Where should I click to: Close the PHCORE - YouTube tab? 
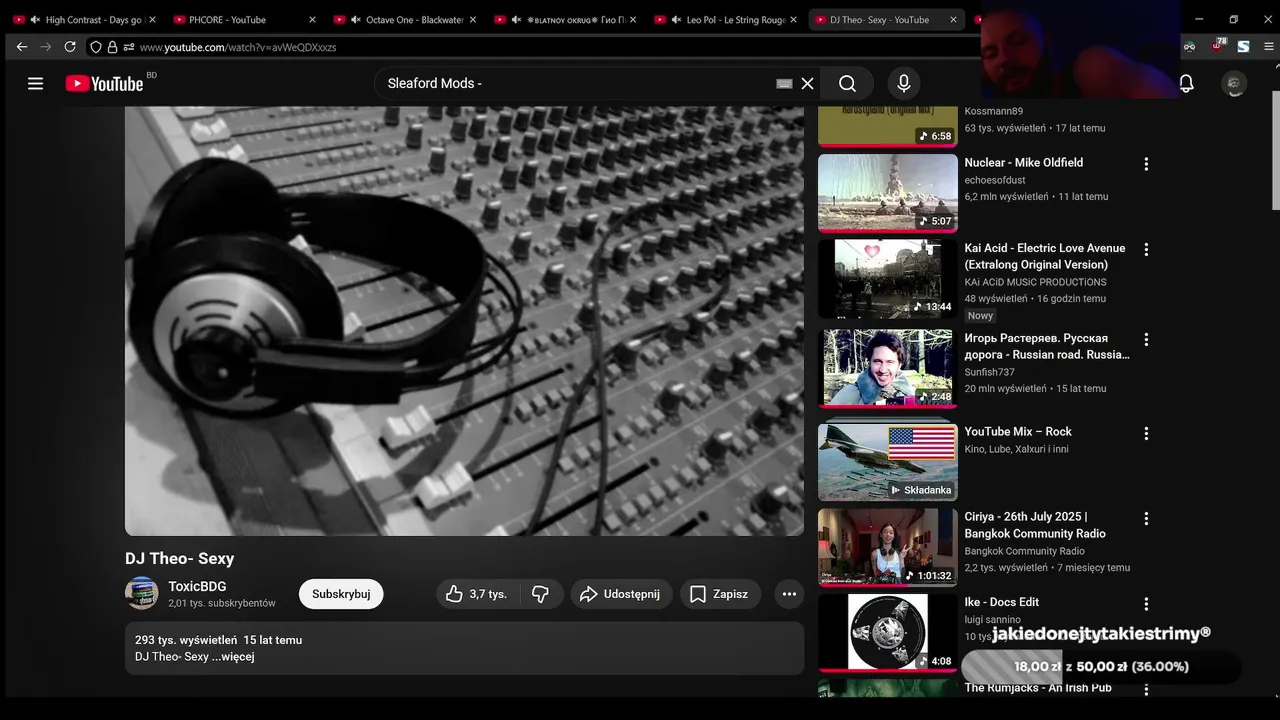click(312, 20)
